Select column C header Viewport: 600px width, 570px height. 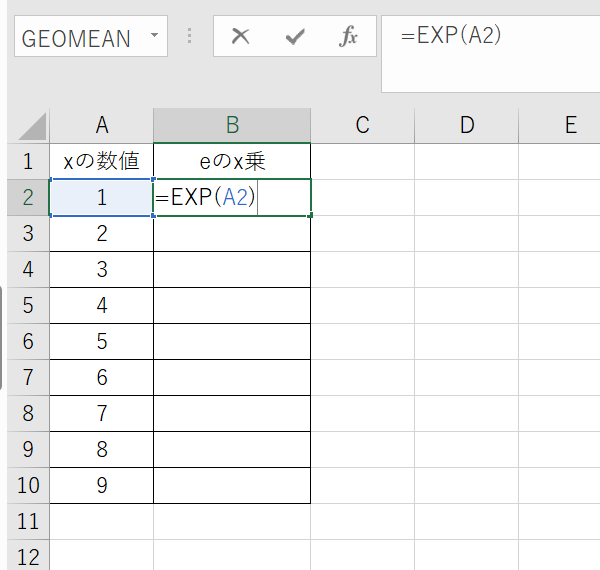(362, 125)
